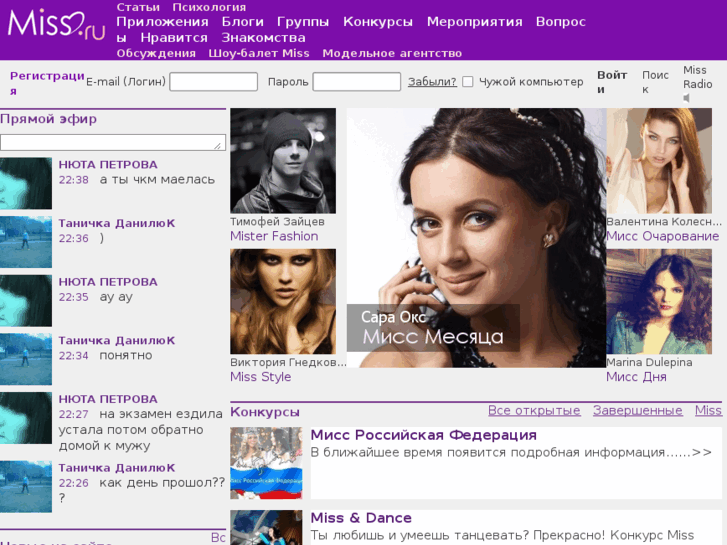
Task: Open Тимофей Зайцев Mister Fashion photo
Action: [x=283, y=161]
